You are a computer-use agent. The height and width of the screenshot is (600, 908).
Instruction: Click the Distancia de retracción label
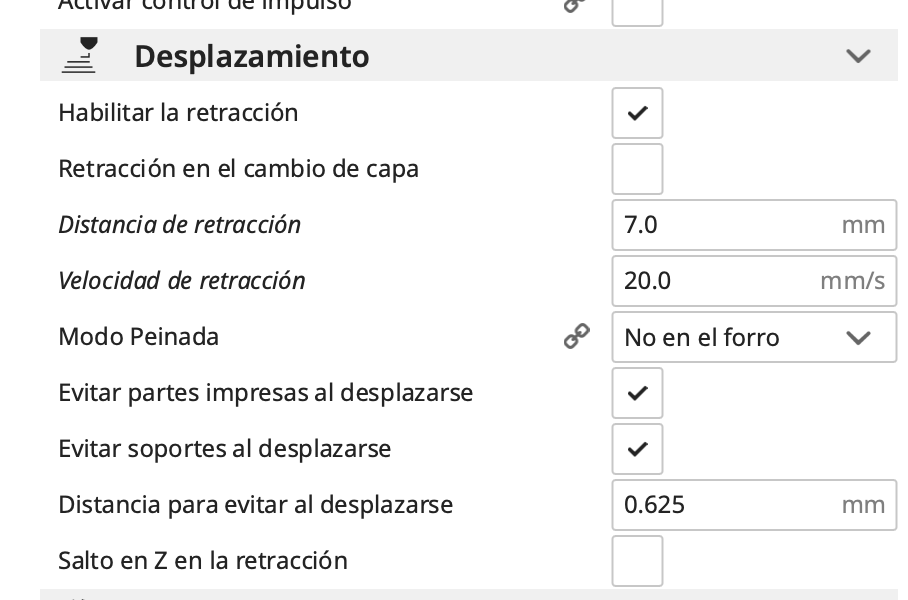[x=180, y=225]
